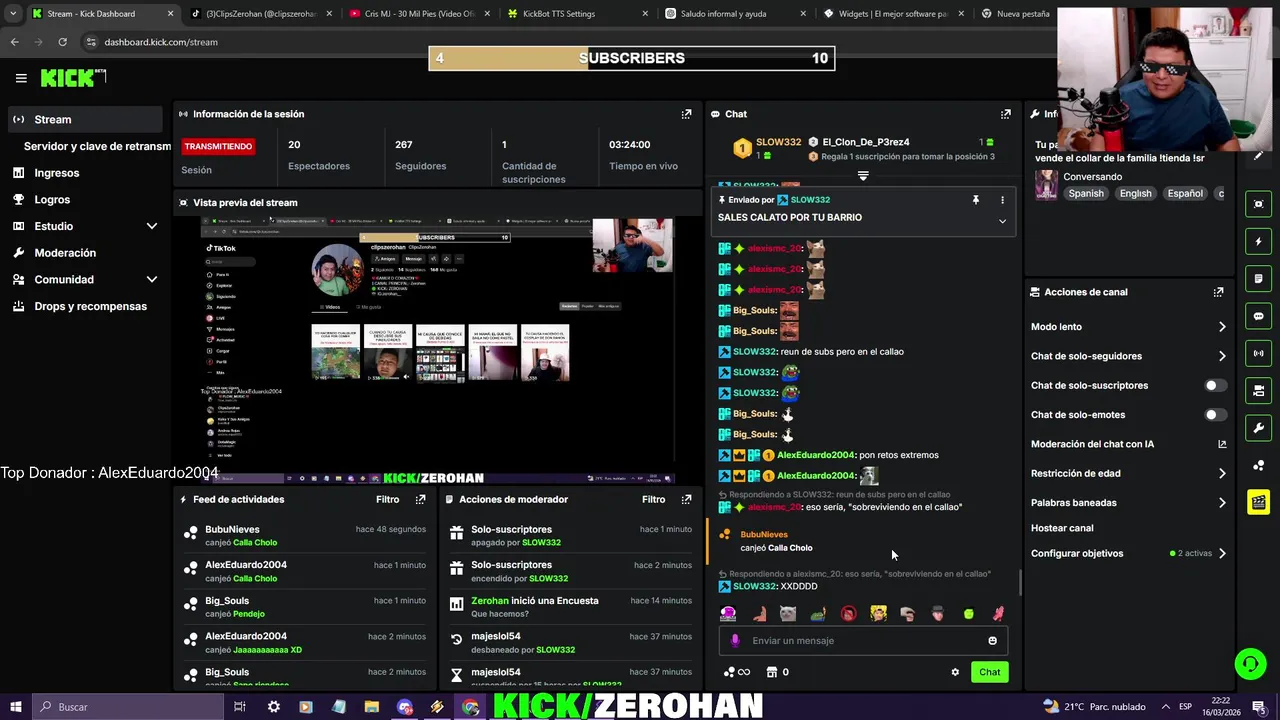Image resolution: width=1280 pixels, height=720 pixels.
Task: Click the camera icon in the right sidebar
Action: 1258,390
